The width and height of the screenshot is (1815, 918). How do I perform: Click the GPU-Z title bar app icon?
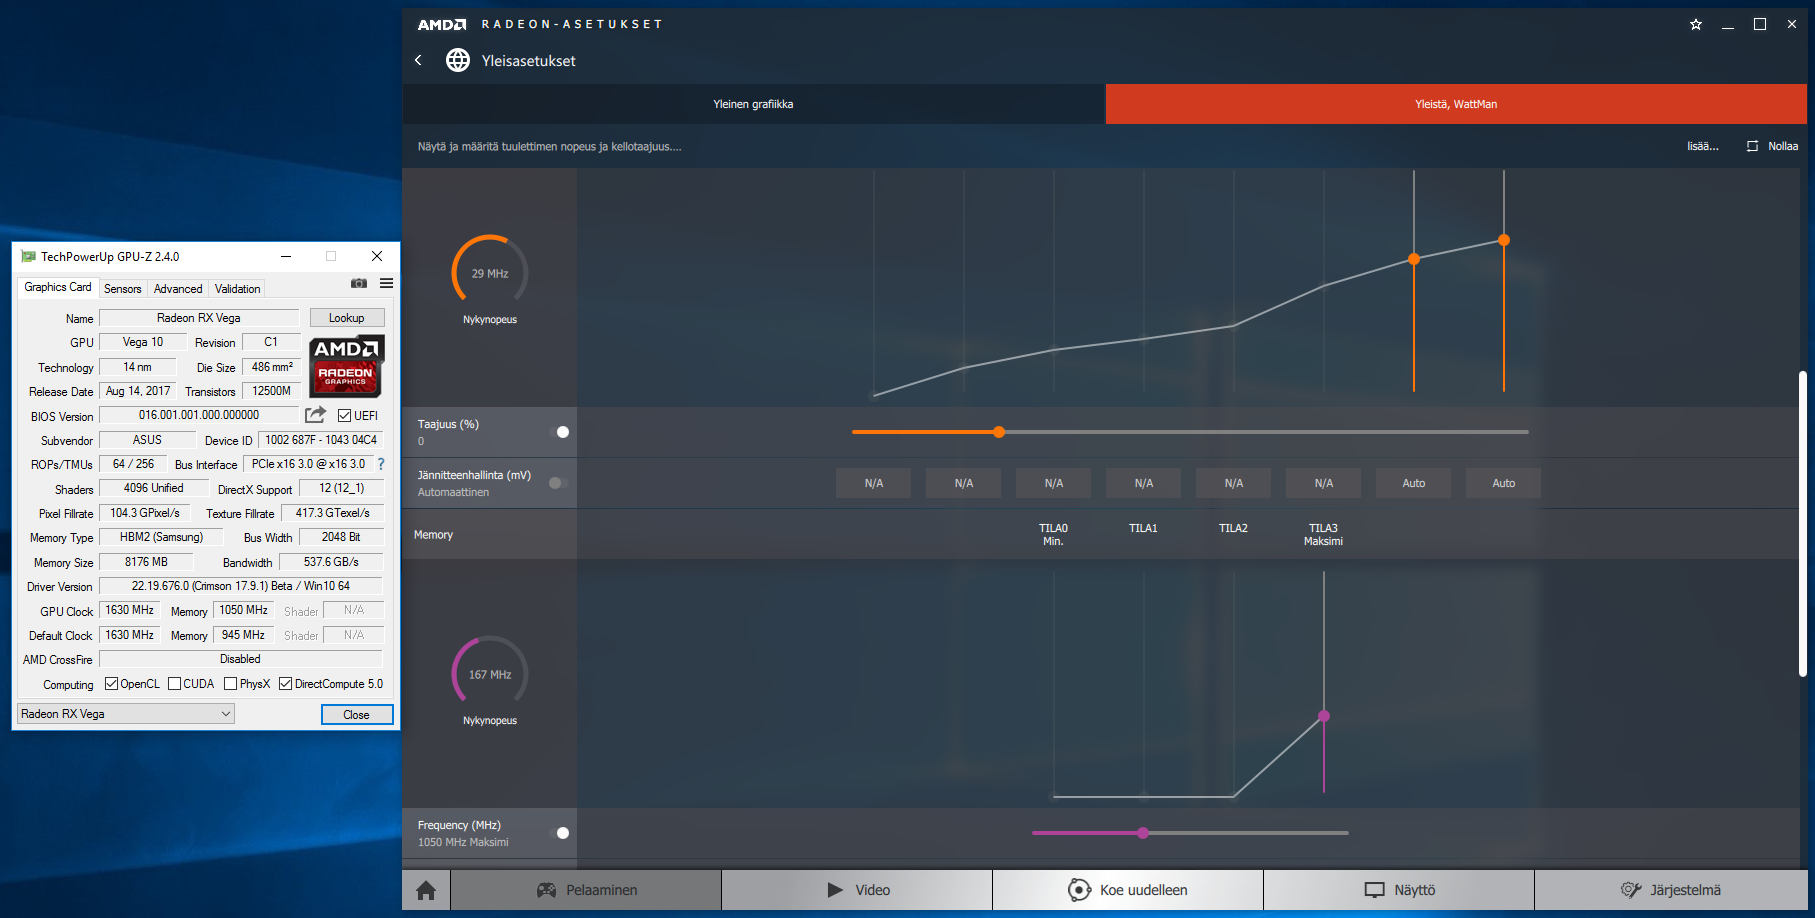tap(28, 256)
